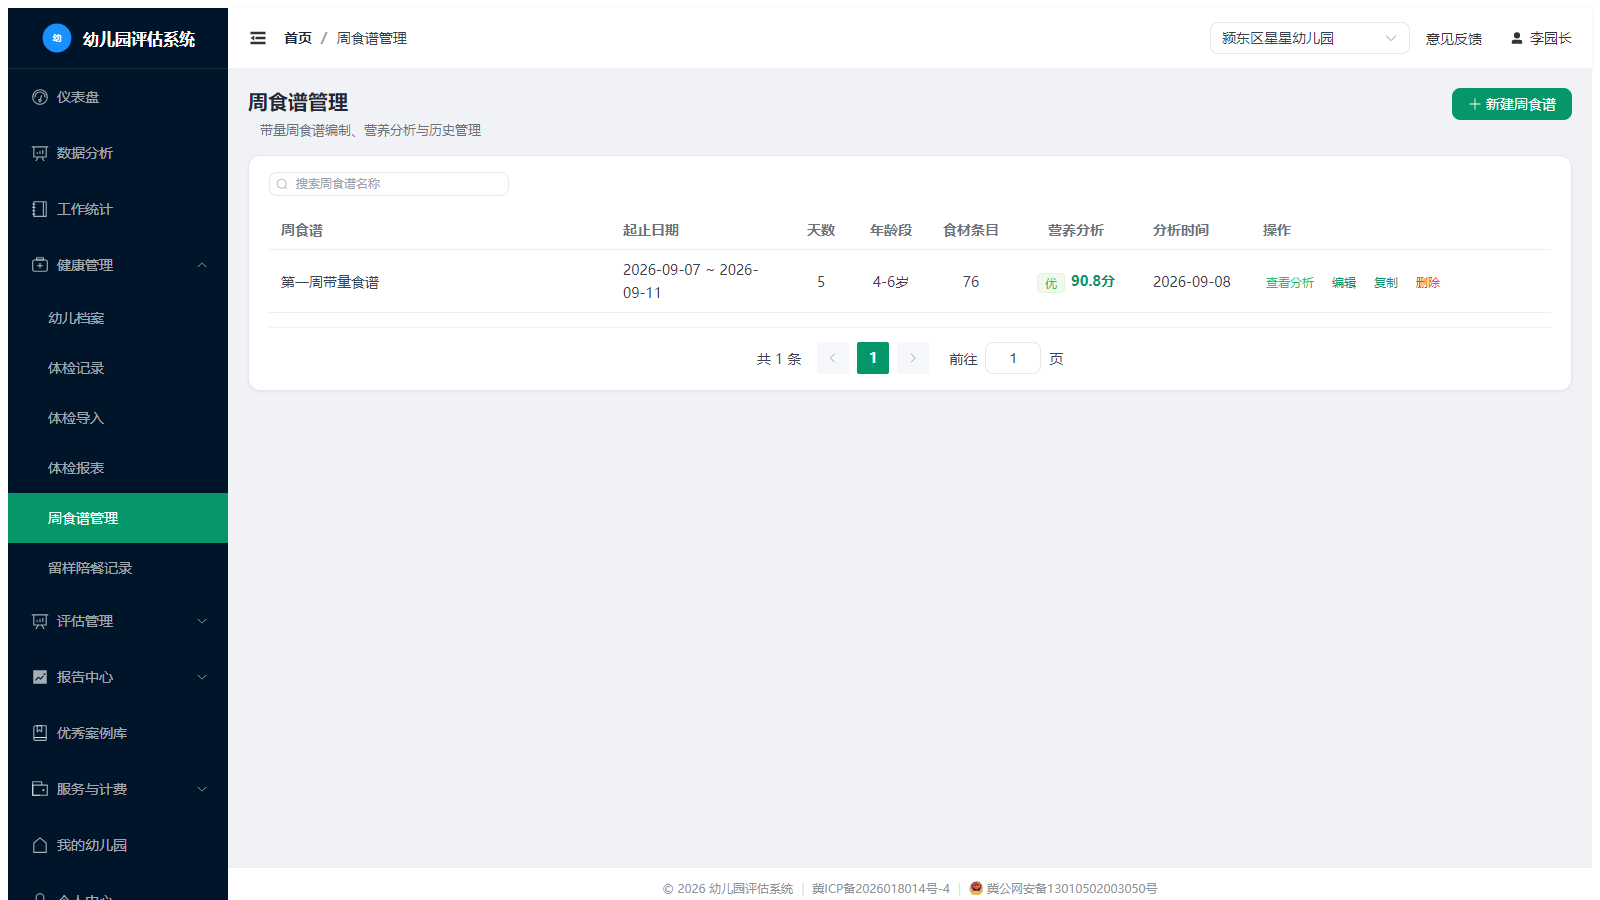The image size is (1600, 900).
Task: Click the 冀ICP备2026018014号-4 footer link
Action: click(880, 888)
